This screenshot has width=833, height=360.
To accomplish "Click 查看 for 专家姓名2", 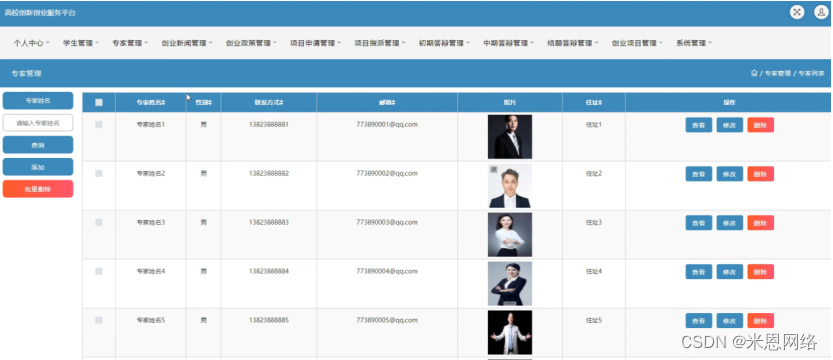I will (699, 174).
